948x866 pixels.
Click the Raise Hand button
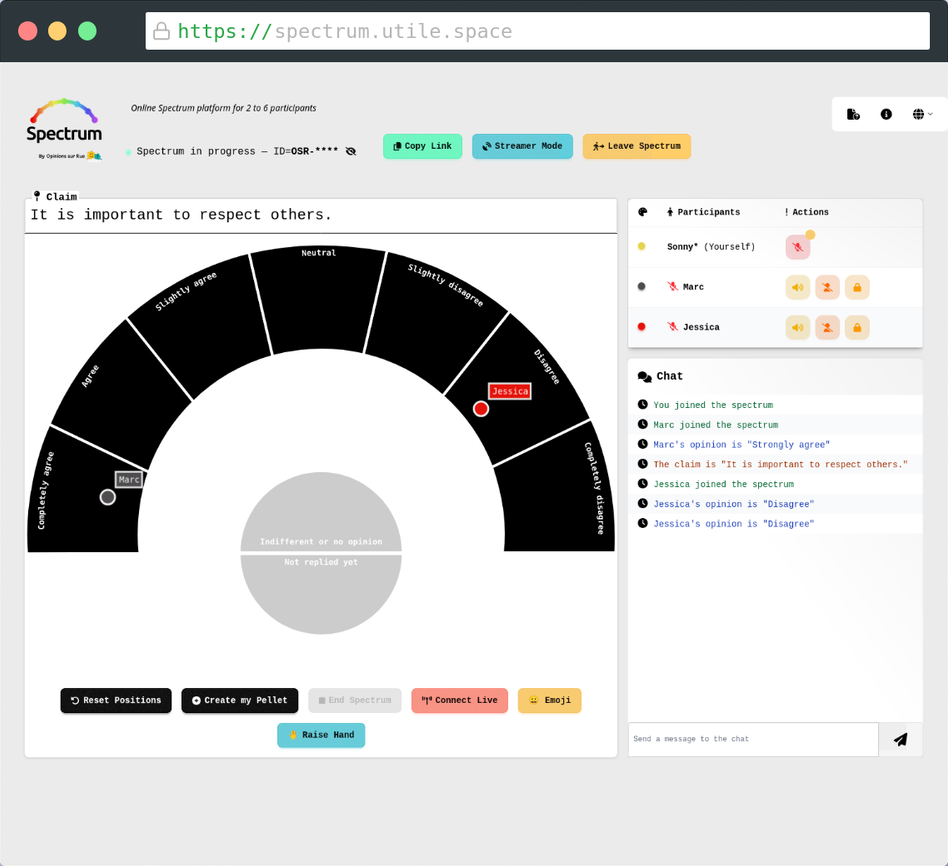321,735
